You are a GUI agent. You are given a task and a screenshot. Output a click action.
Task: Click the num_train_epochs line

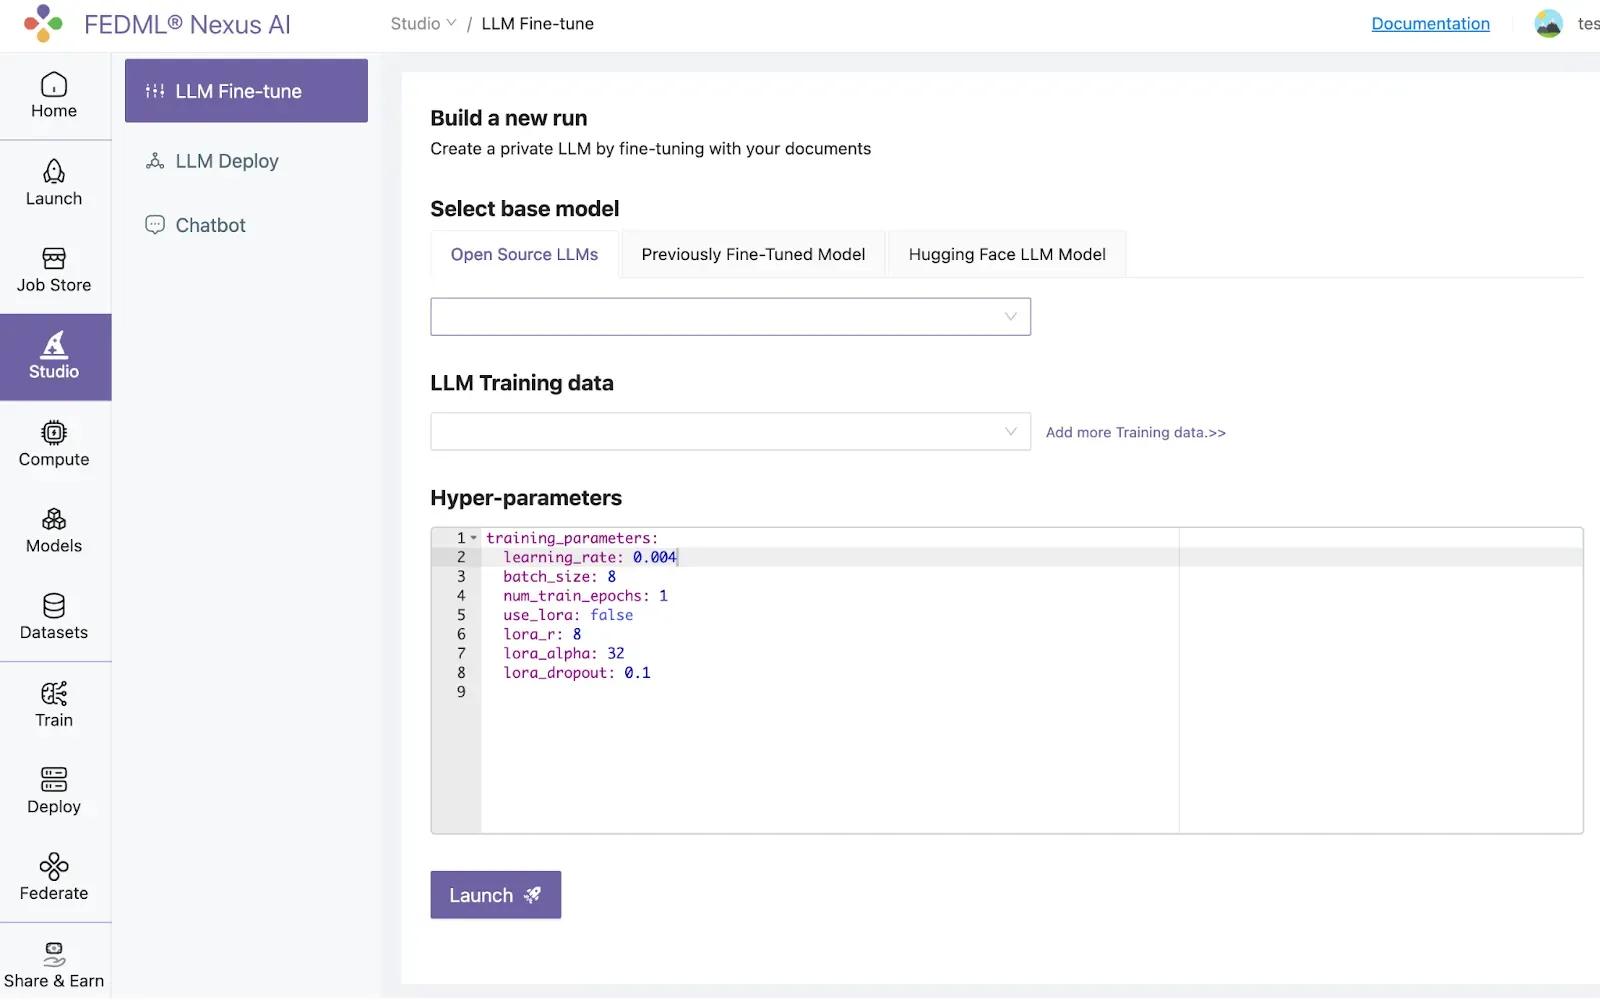(x=585, y=596)
